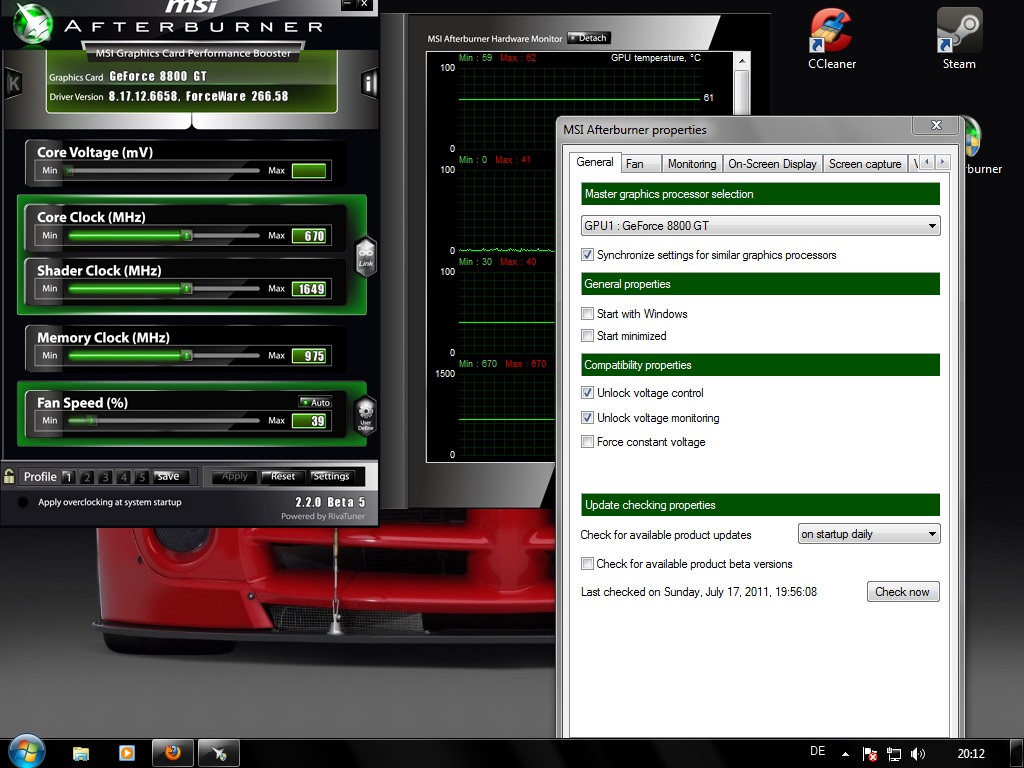The image size is (1024, 768).
Task: Open the GPU1 GeForce 8800 GT dropdown
Action: (760, 225)
